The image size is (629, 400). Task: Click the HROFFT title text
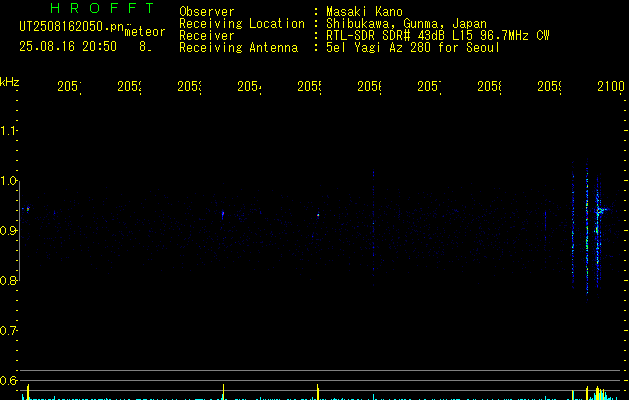point(102,8)
